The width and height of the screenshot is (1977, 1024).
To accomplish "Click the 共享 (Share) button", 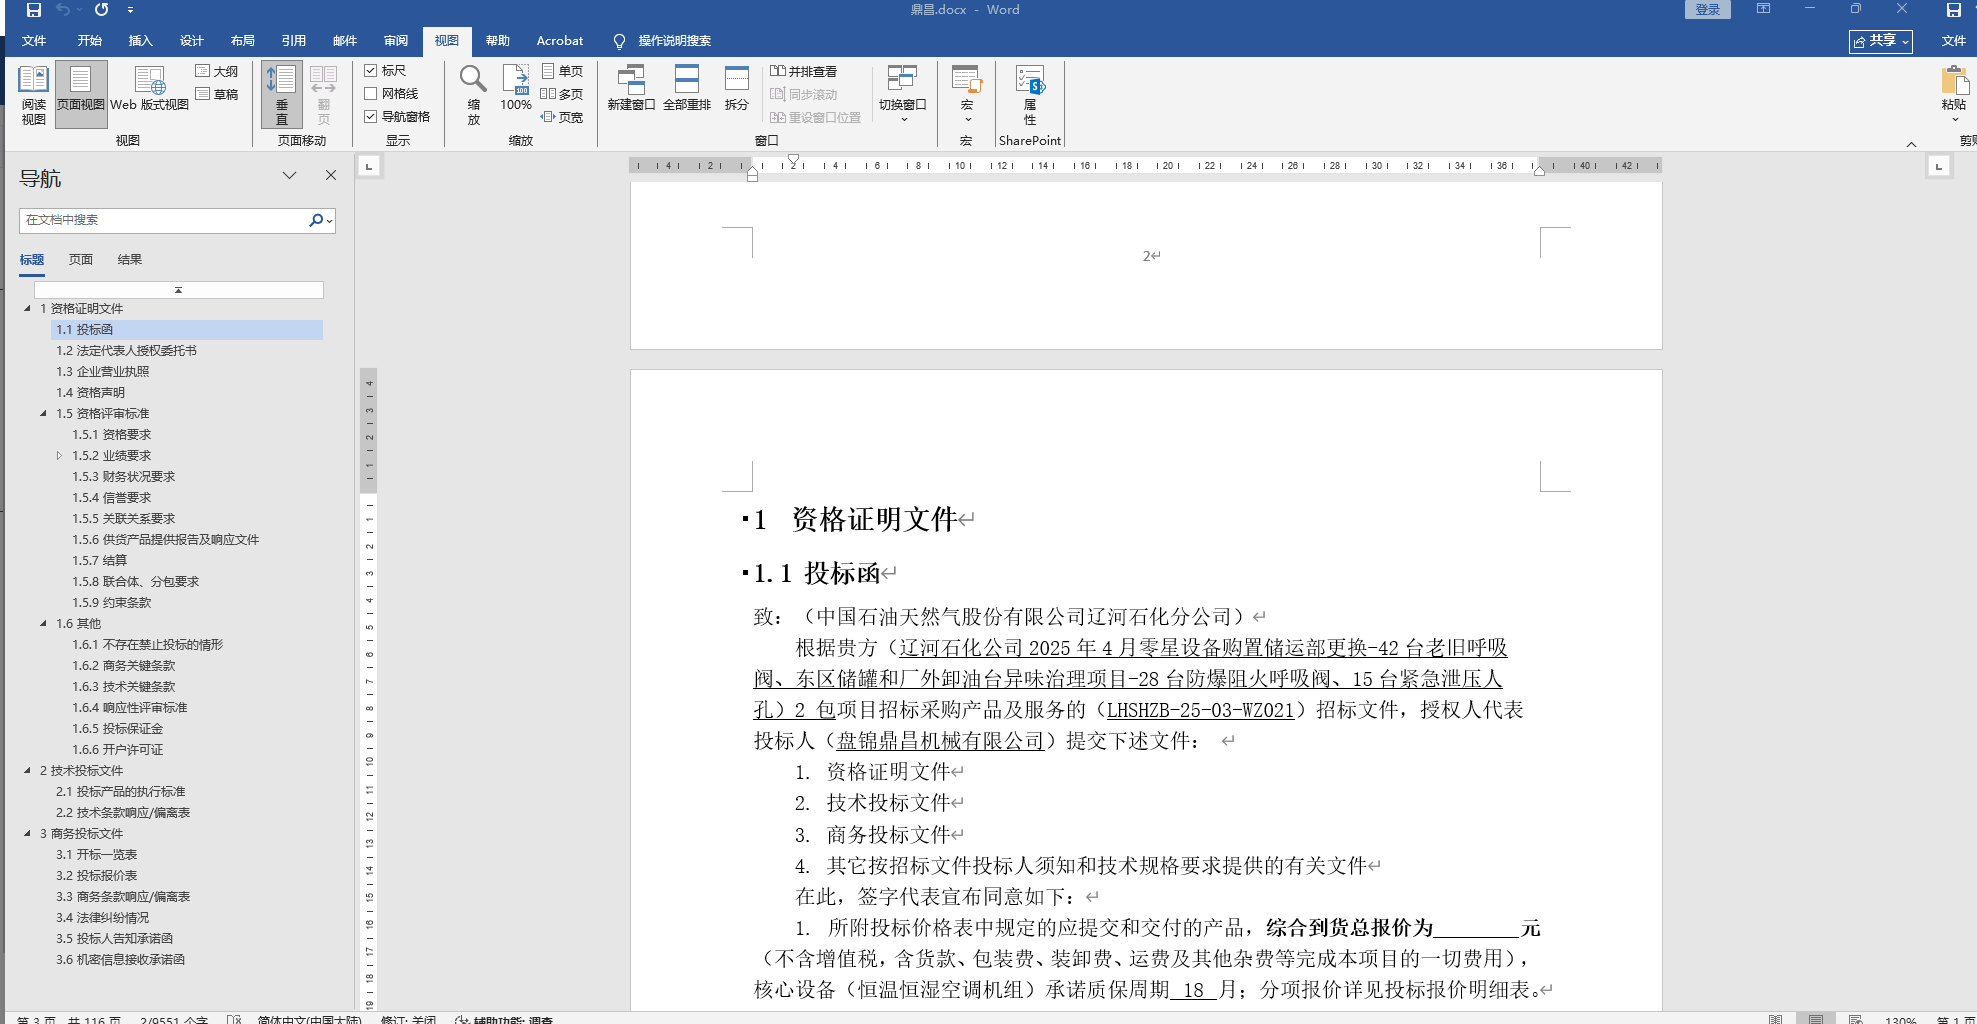I will [x=1880, y=41].
